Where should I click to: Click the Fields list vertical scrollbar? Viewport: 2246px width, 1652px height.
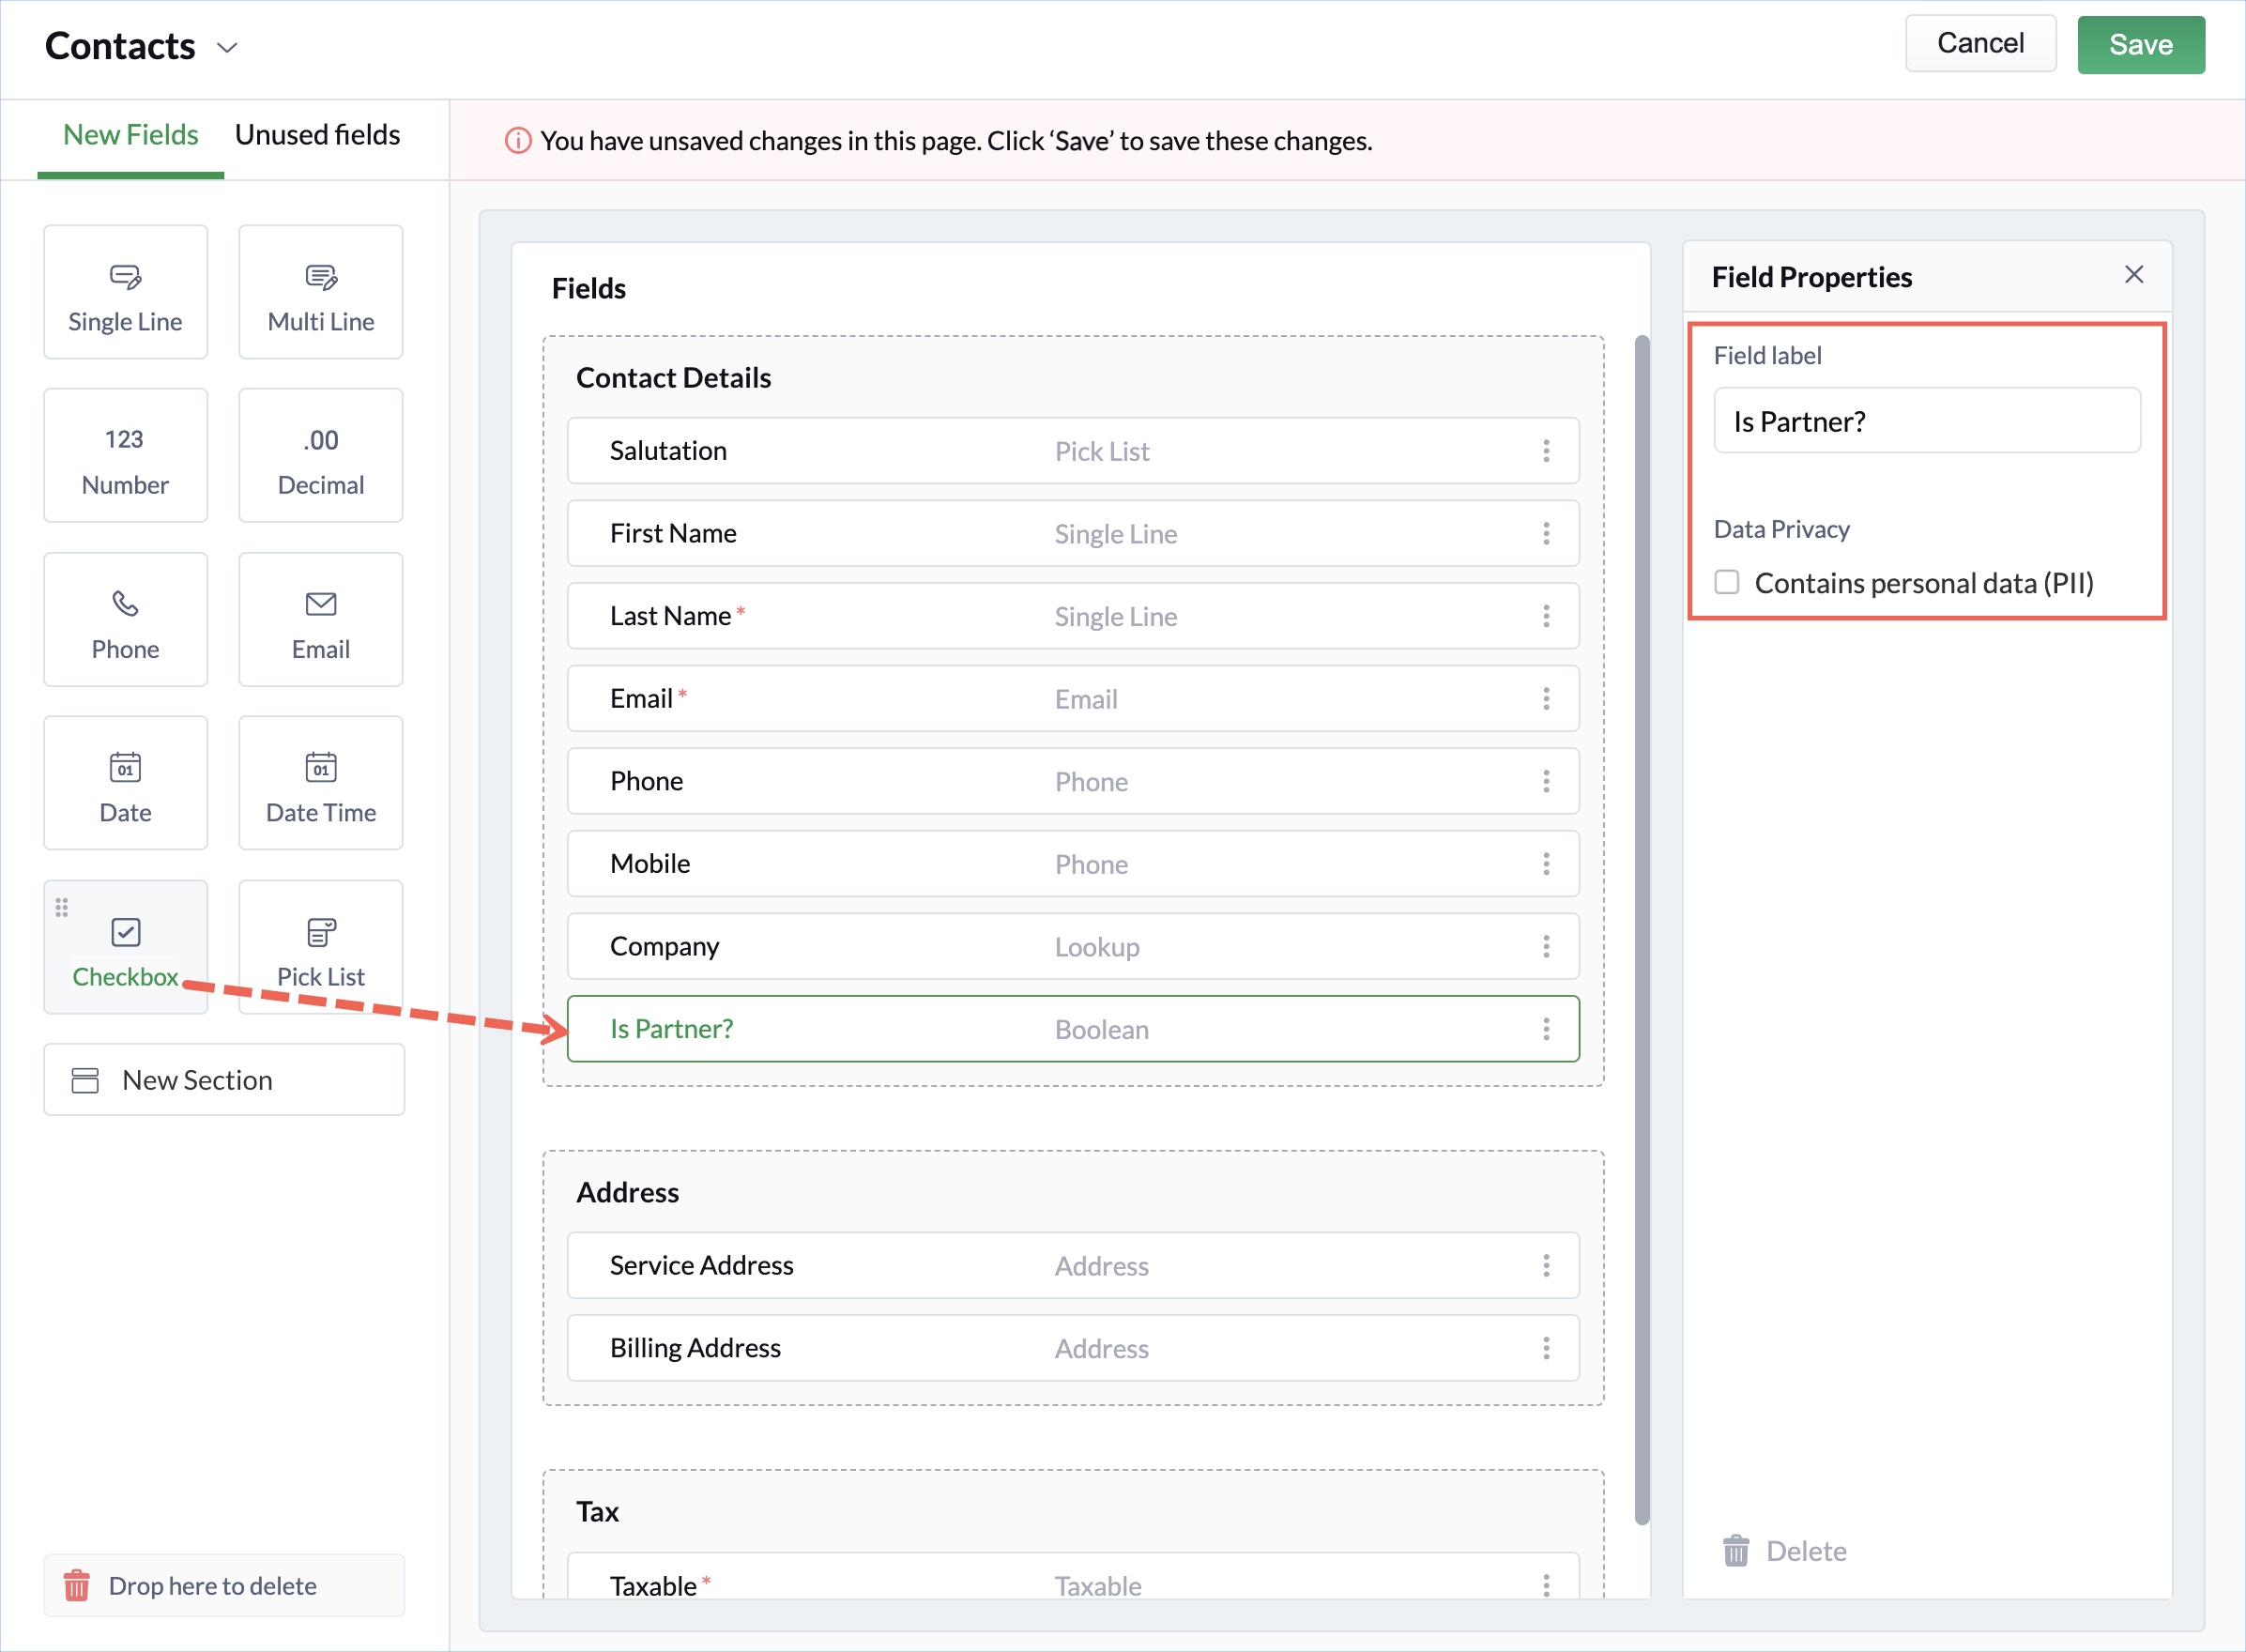1642,930
